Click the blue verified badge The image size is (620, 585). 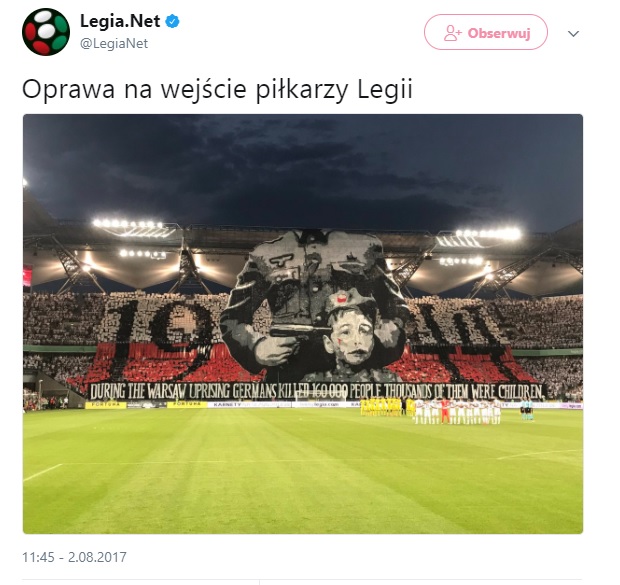click(172, 21)
